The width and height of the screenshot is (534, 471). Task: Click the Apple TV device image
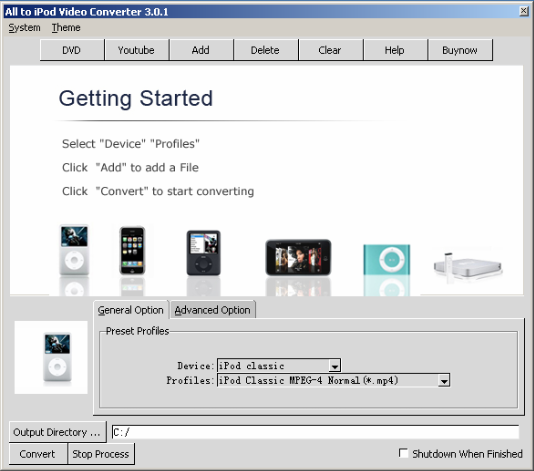point(467,267)
